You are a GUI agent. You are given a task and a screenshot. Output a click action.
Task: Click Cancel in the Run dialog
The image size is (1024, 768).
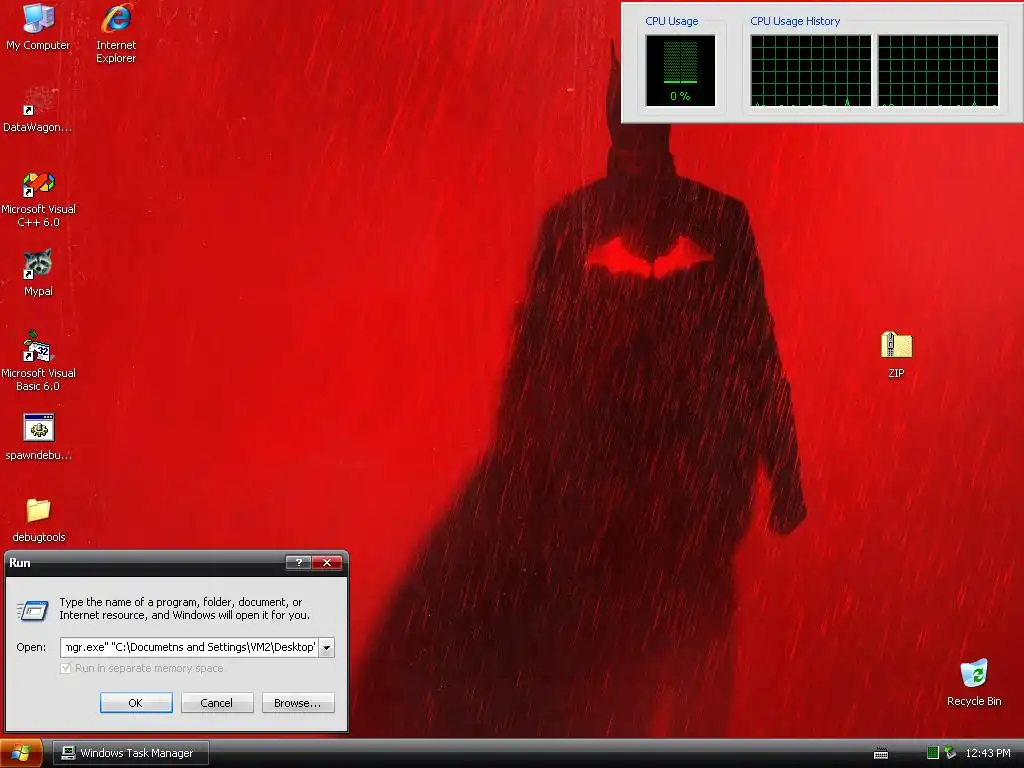(217, 703)
